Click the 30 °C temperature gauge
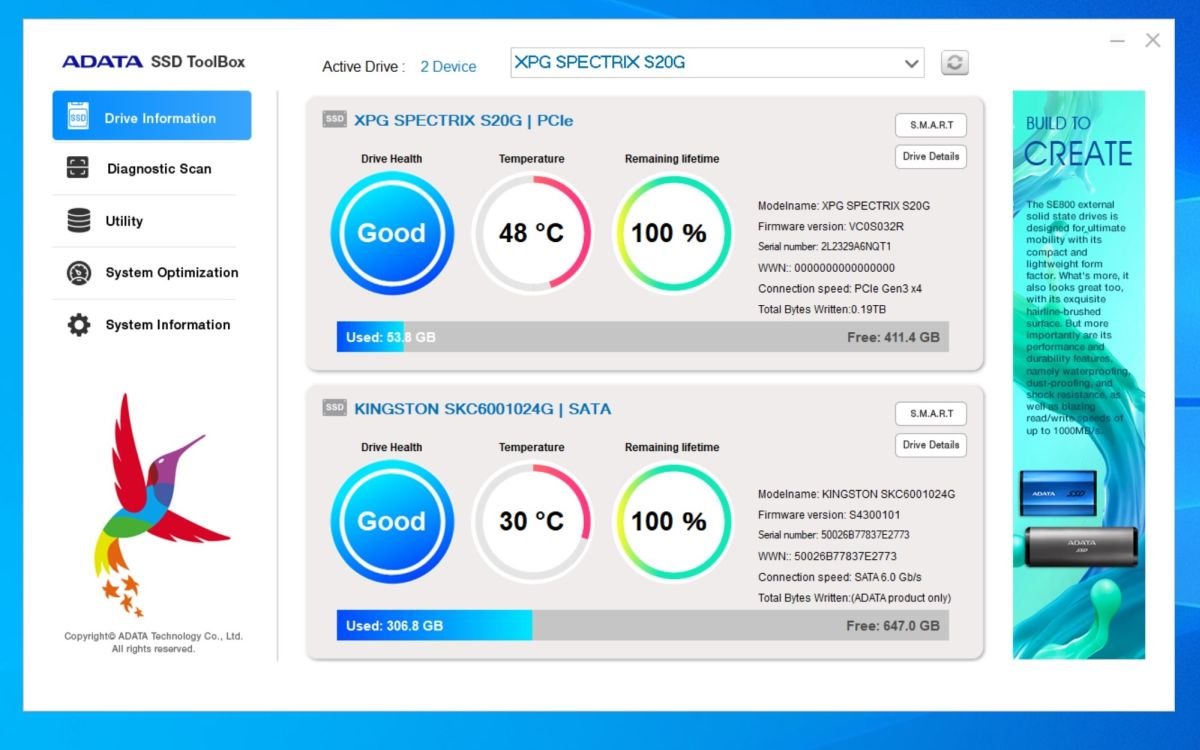 [531, 521]
